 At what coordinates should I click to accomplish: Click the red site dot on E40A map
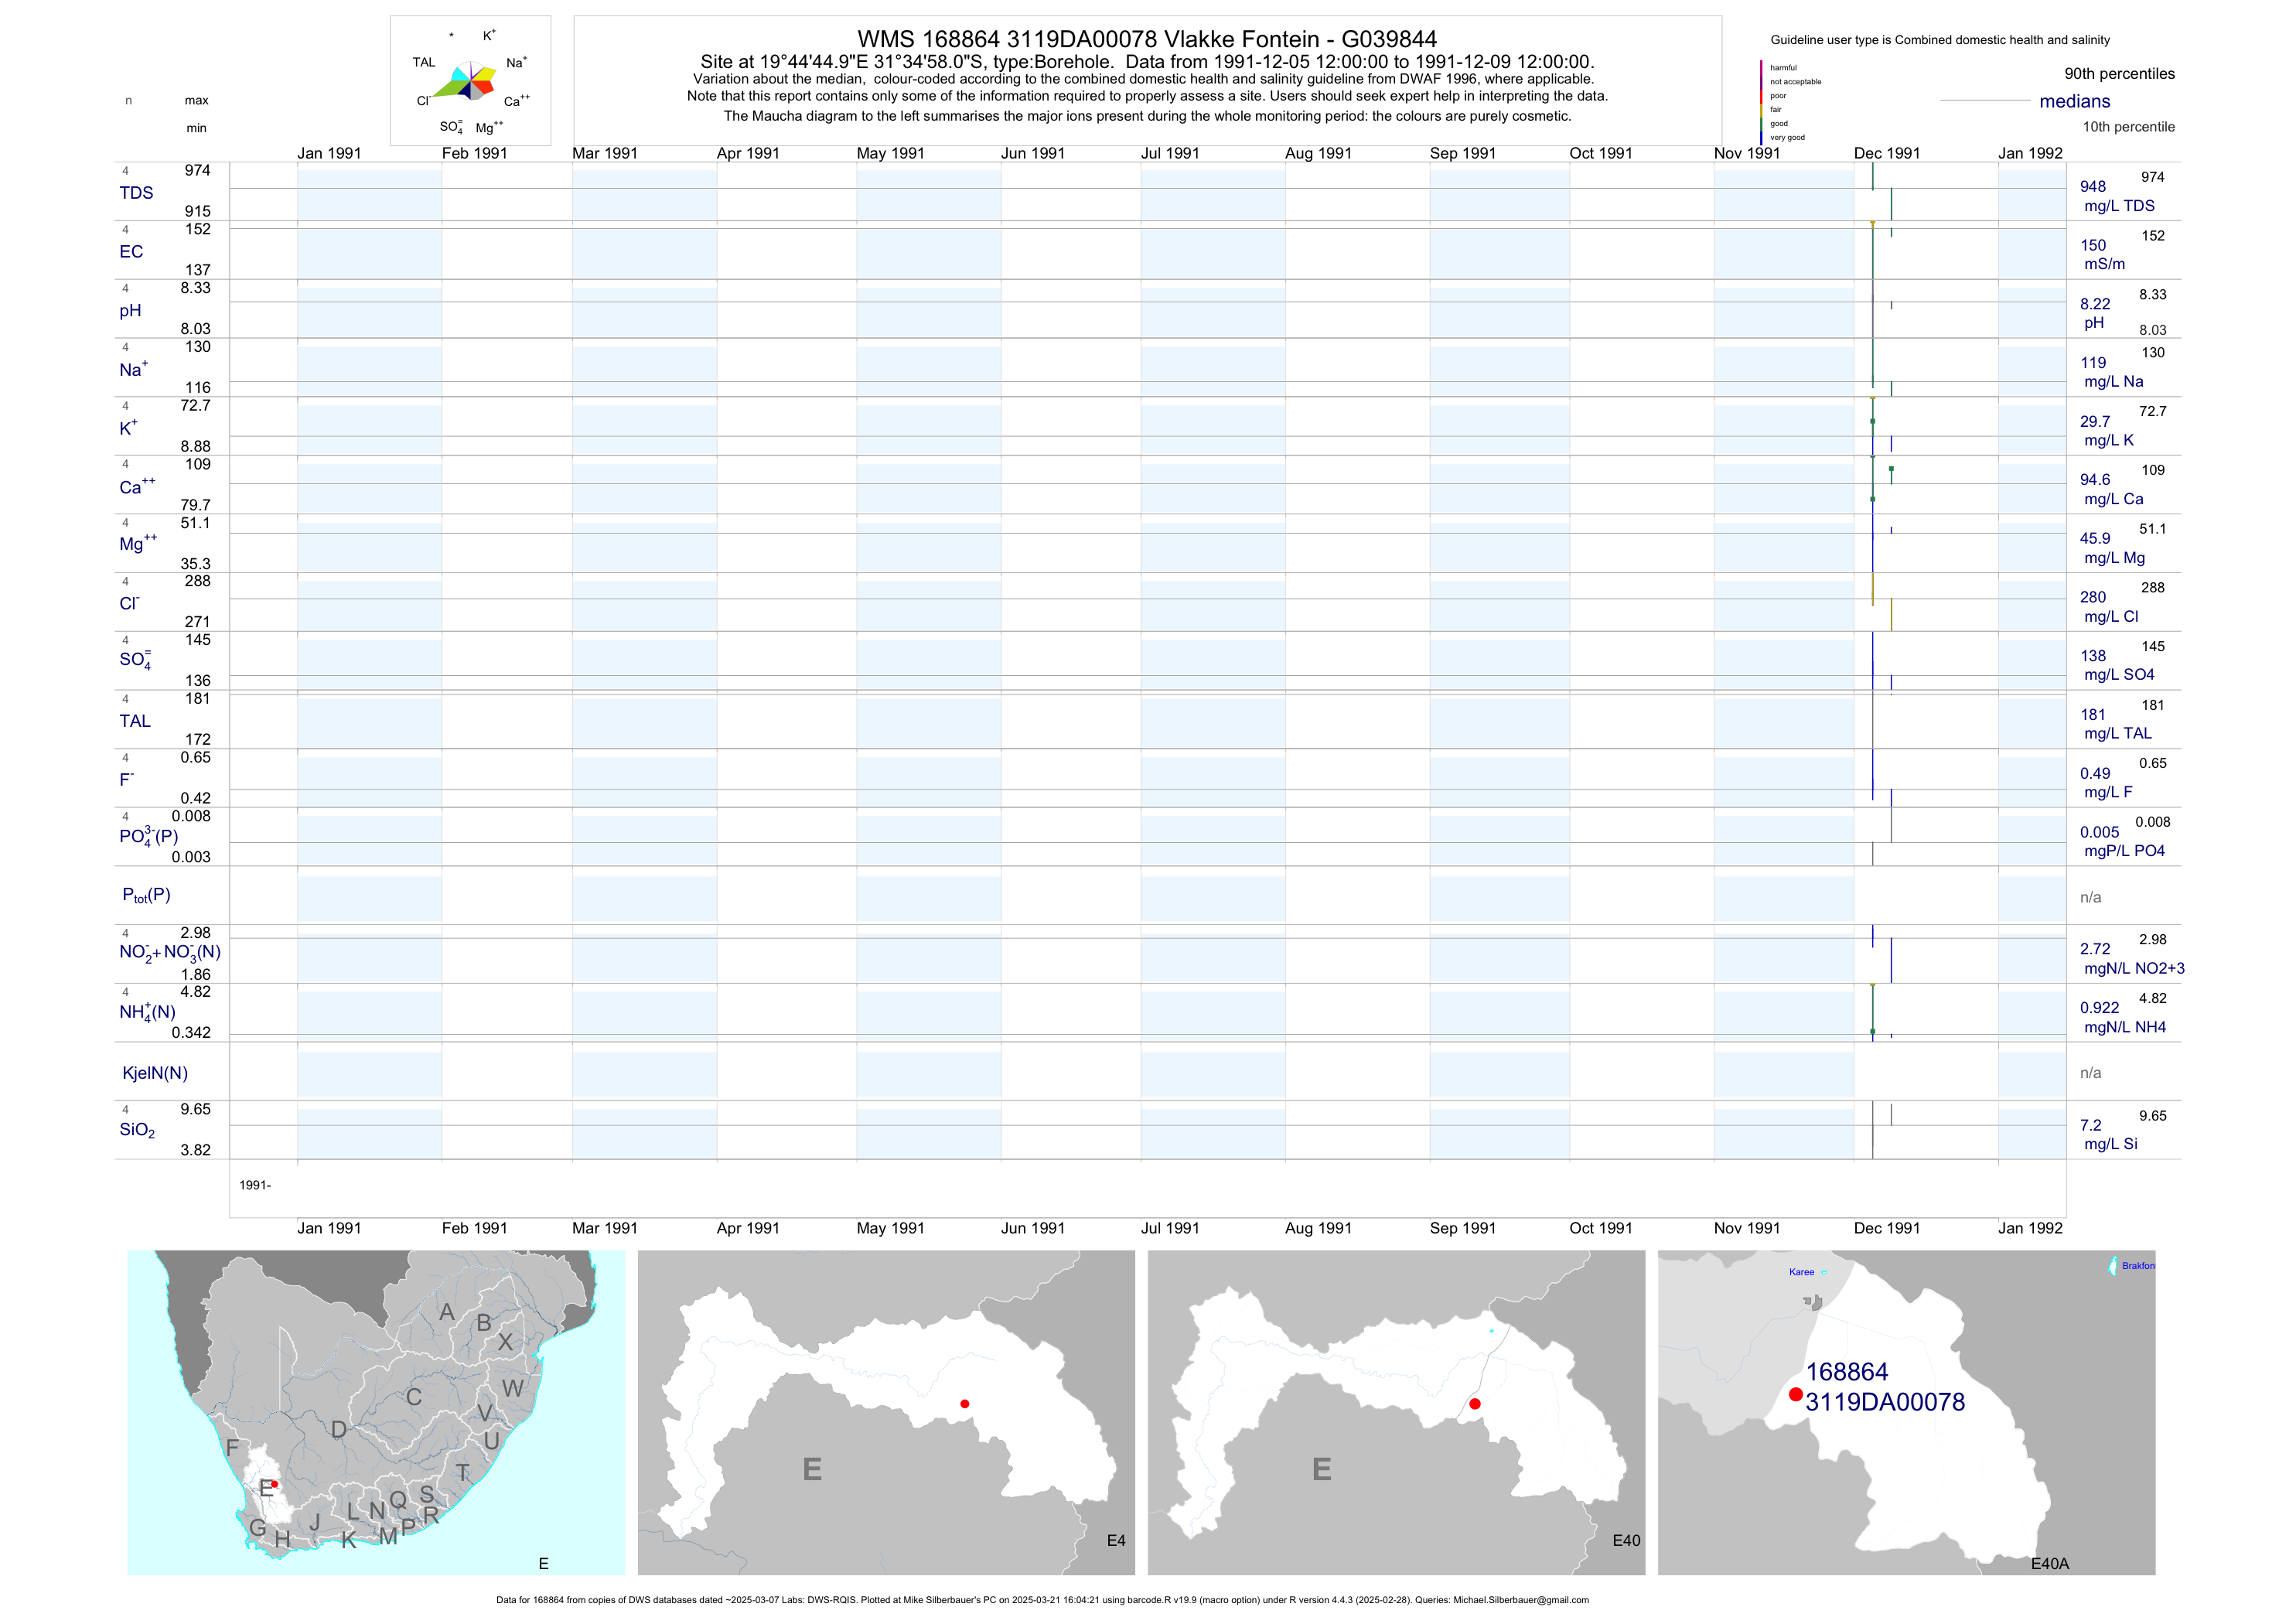(x=1796, y=1394)
